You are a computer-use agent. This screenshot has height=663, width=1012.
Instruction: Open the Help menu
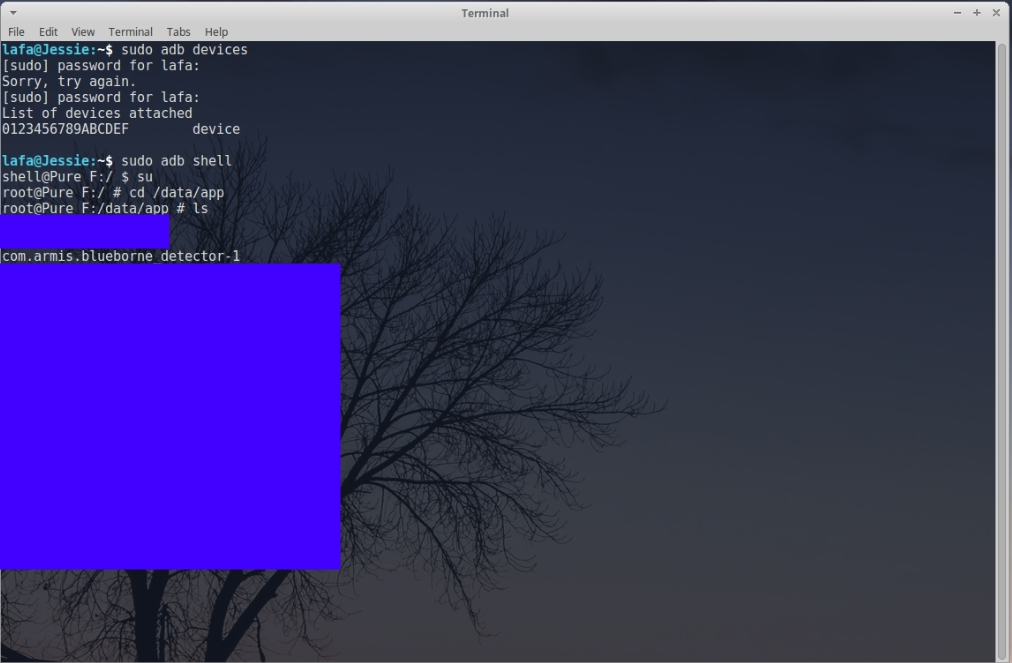pyautogui.click(x=216, y=32)
